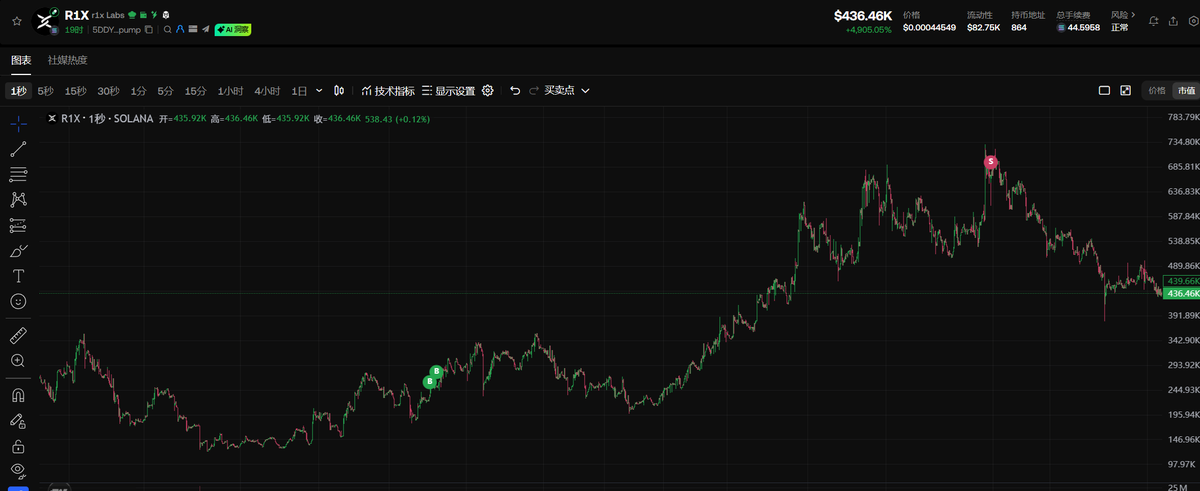1200x491 pixels.
Task: Click the upper green B buy marker
Action: point(436,371)
